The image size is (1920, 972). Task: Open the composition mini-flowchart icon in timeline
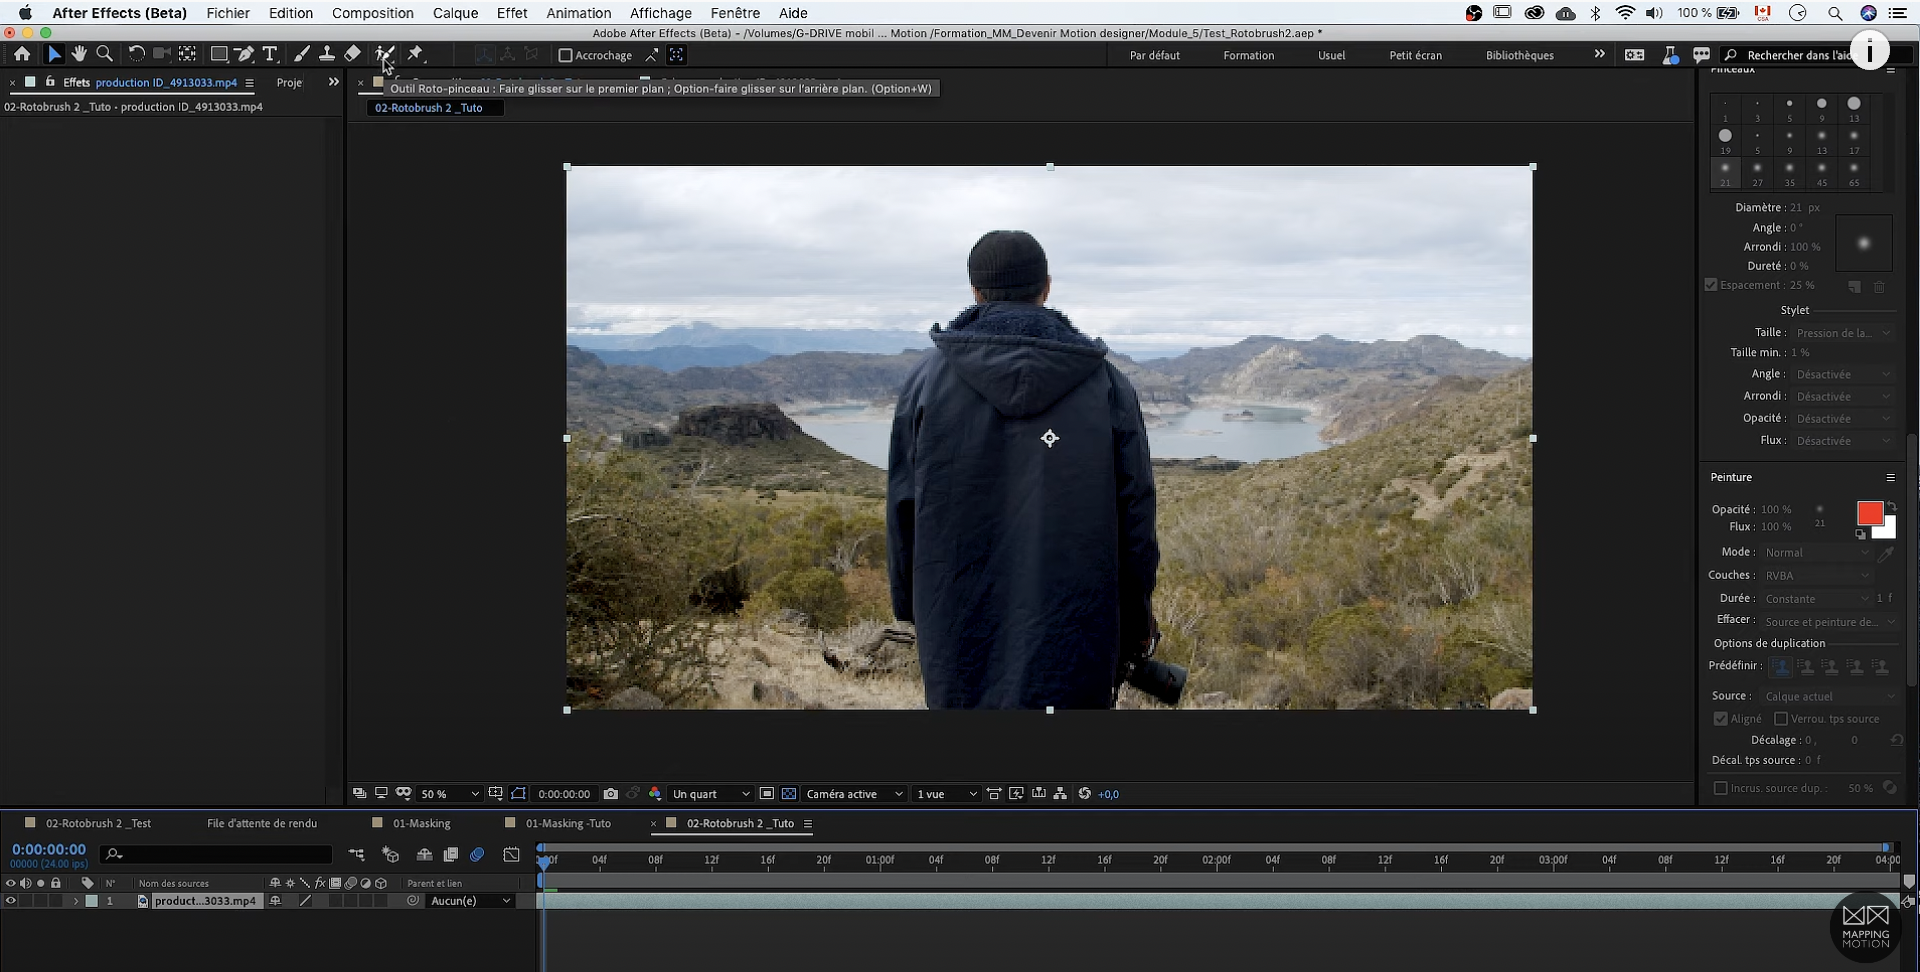pos(357,855)
